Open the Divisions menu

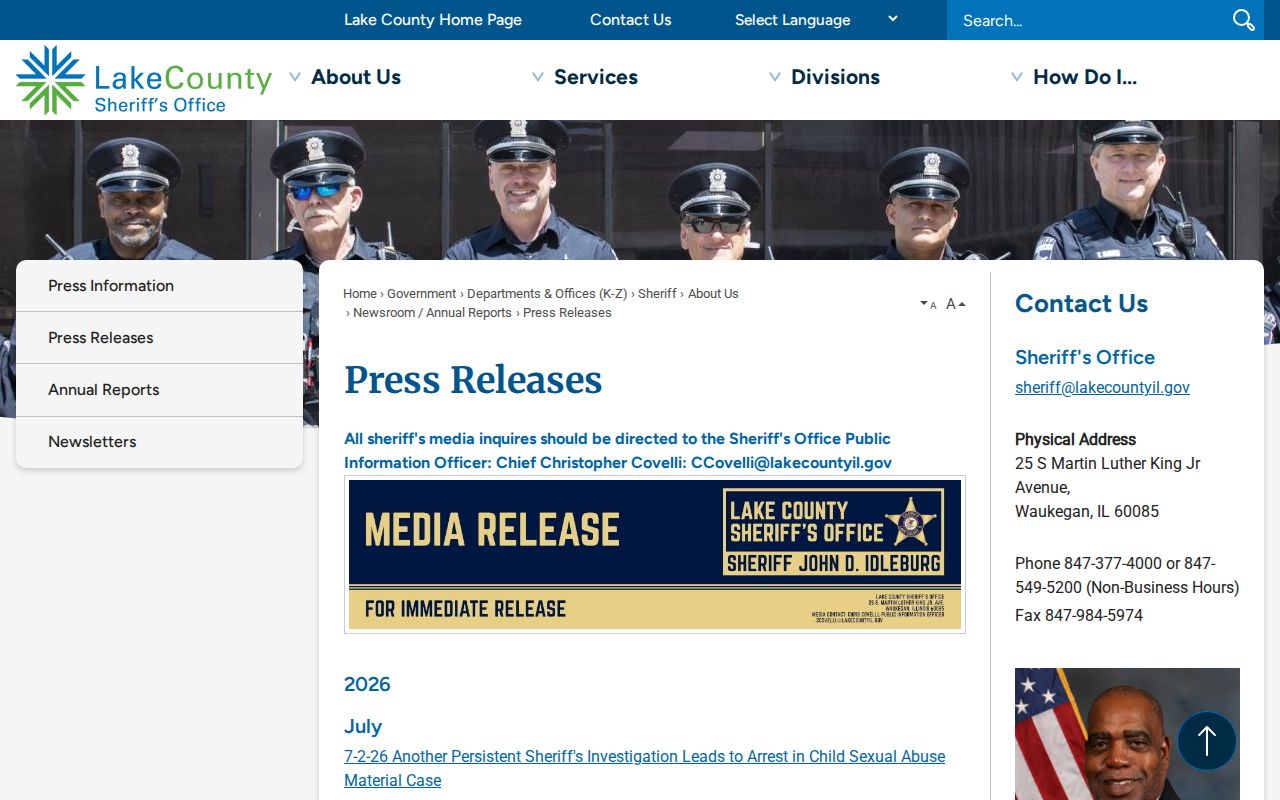click(835, 77)
